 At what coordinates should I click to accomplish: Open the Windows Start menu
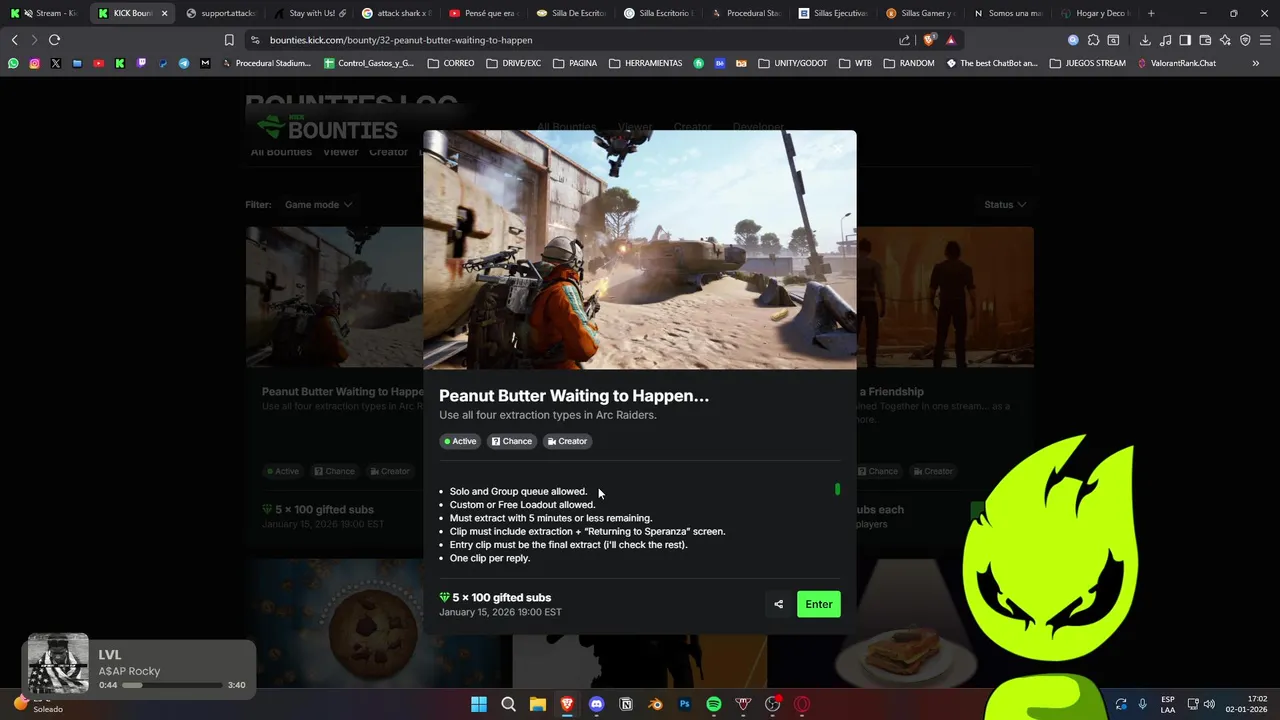[479, 704]
